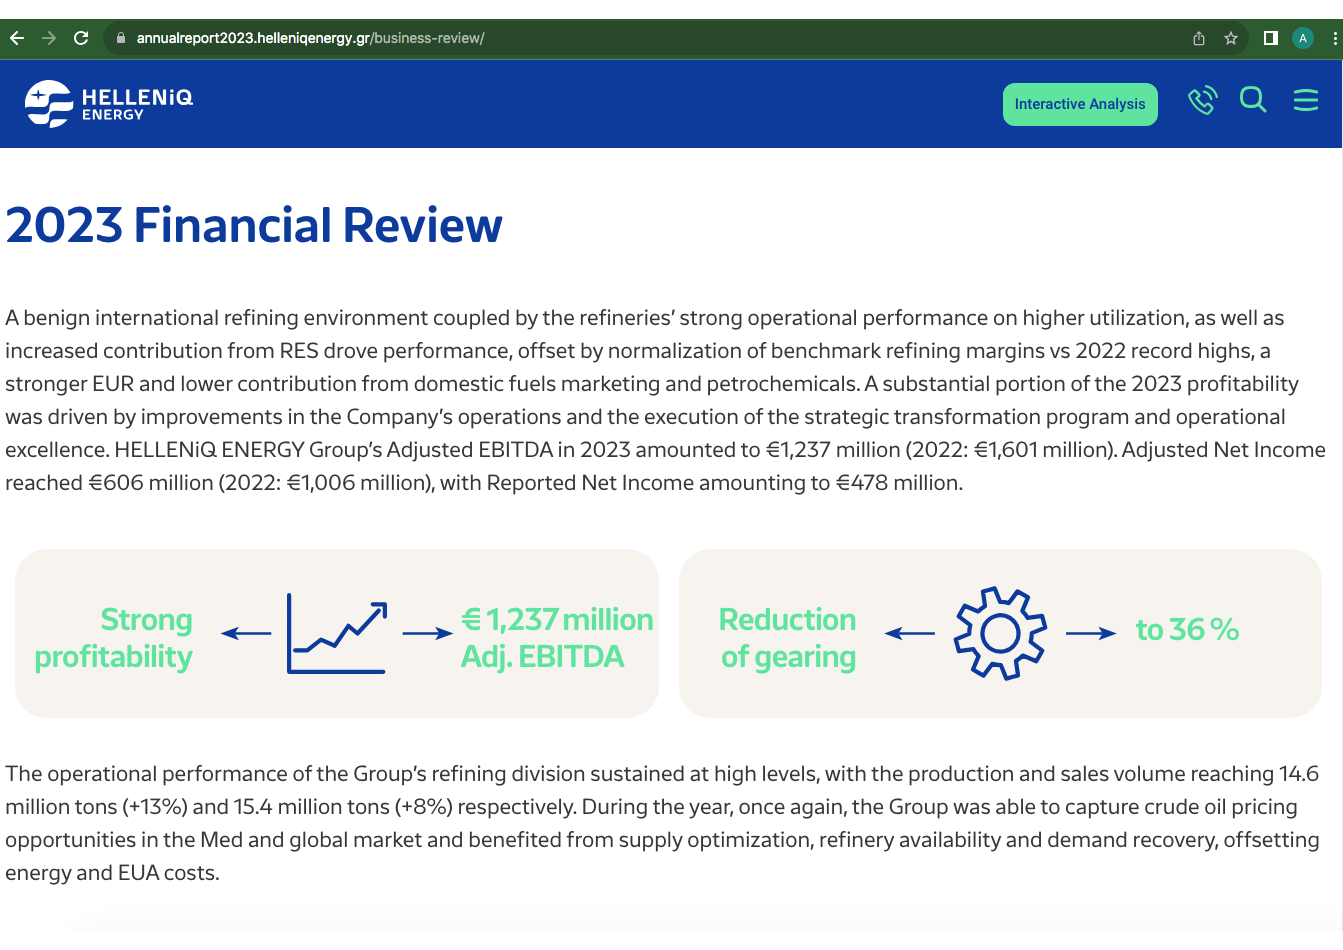1343x950 pixels.
Task: Open the phone contact icon
Action: (1202, 100)
